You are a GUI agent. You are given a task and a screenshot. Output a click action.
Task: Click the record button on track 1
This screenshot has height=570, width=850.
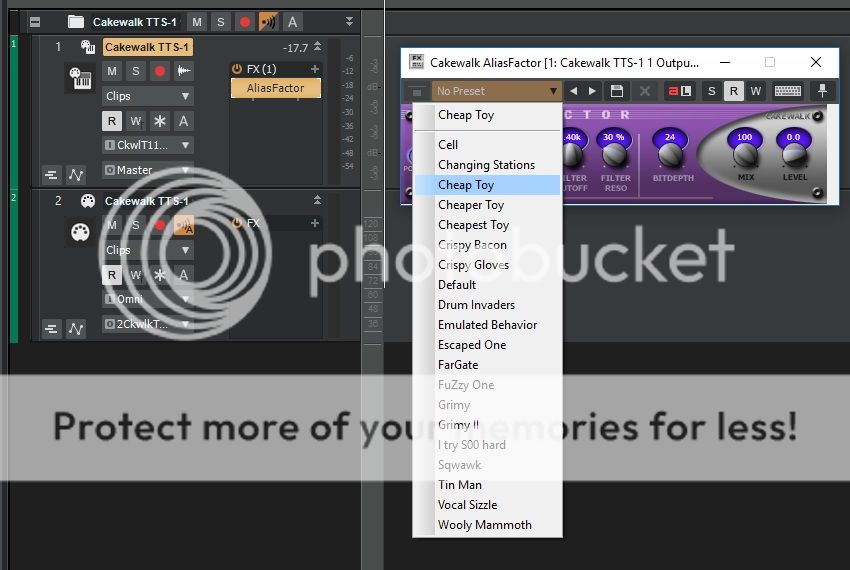tap(159, 71)
